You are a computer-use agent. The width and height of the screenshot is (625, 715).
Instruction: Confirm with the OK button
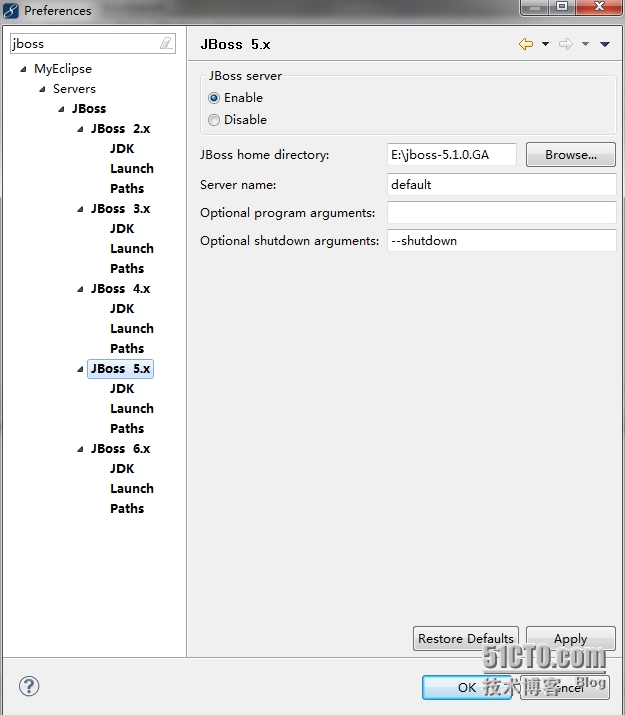pyautogui.click(x=467, y=687)
